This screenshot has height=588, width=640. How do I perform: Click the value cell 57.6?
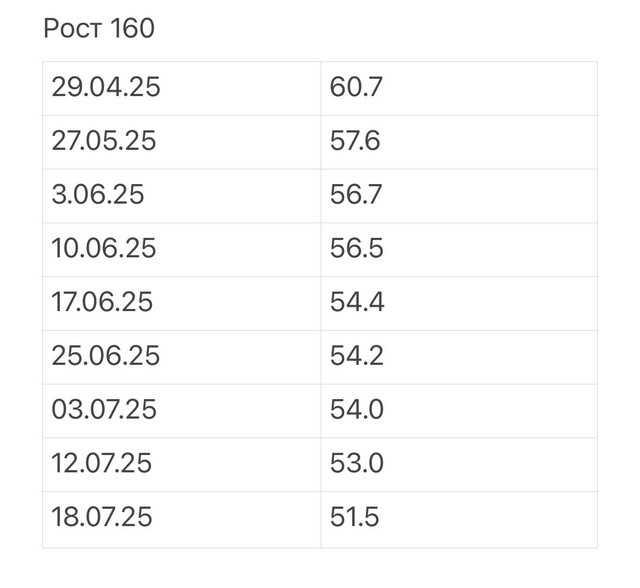tap(459, 142)
